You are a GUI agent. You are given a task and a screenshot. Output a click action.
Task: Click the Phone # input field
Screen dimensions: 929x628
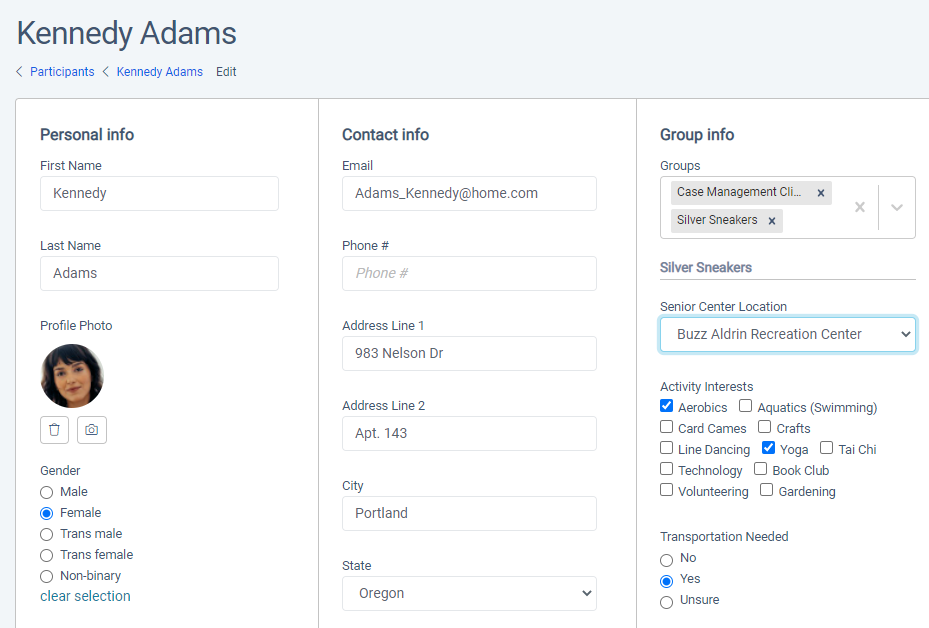pyautogui.click(x=469, y=273)
